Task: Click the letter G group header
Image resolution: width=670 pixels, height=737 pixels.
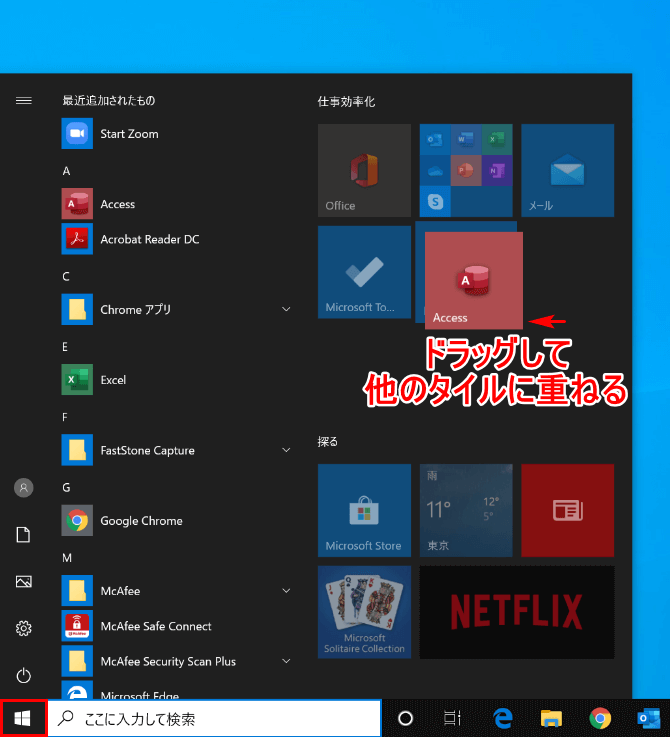Action: tap(66, 488)
